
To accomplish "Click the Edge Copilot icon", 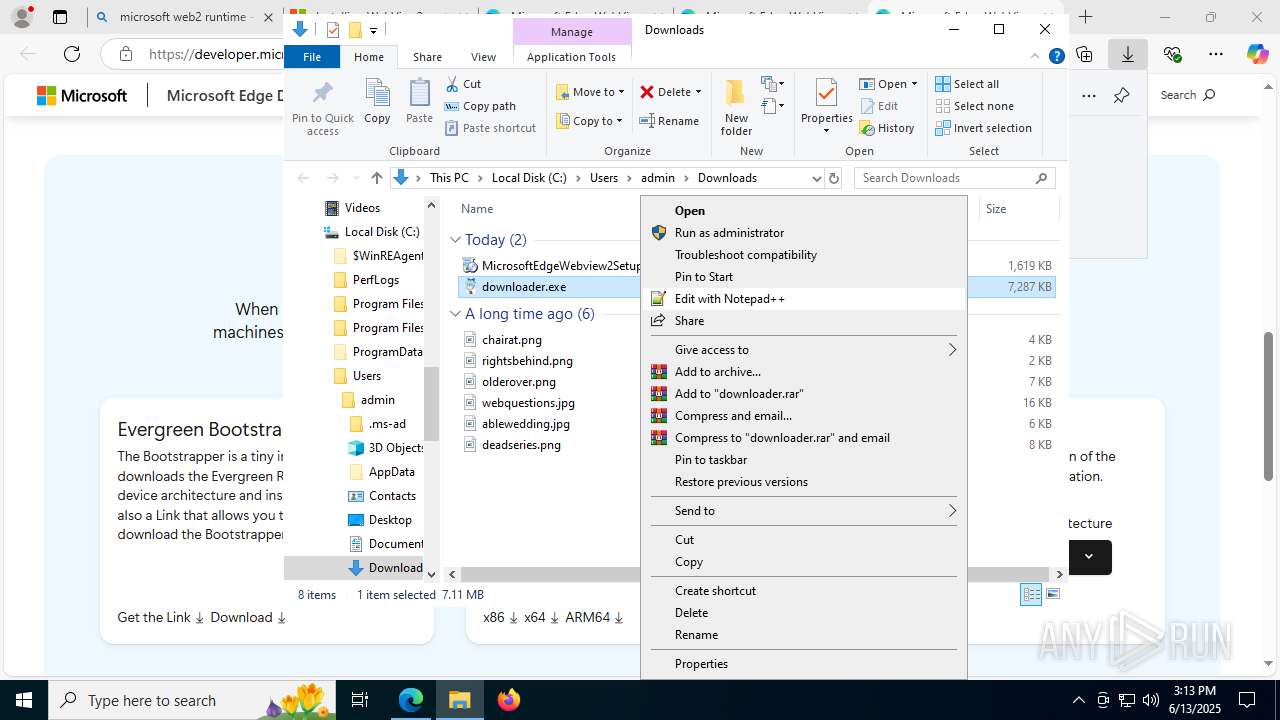I will [x=1257, y=54].
